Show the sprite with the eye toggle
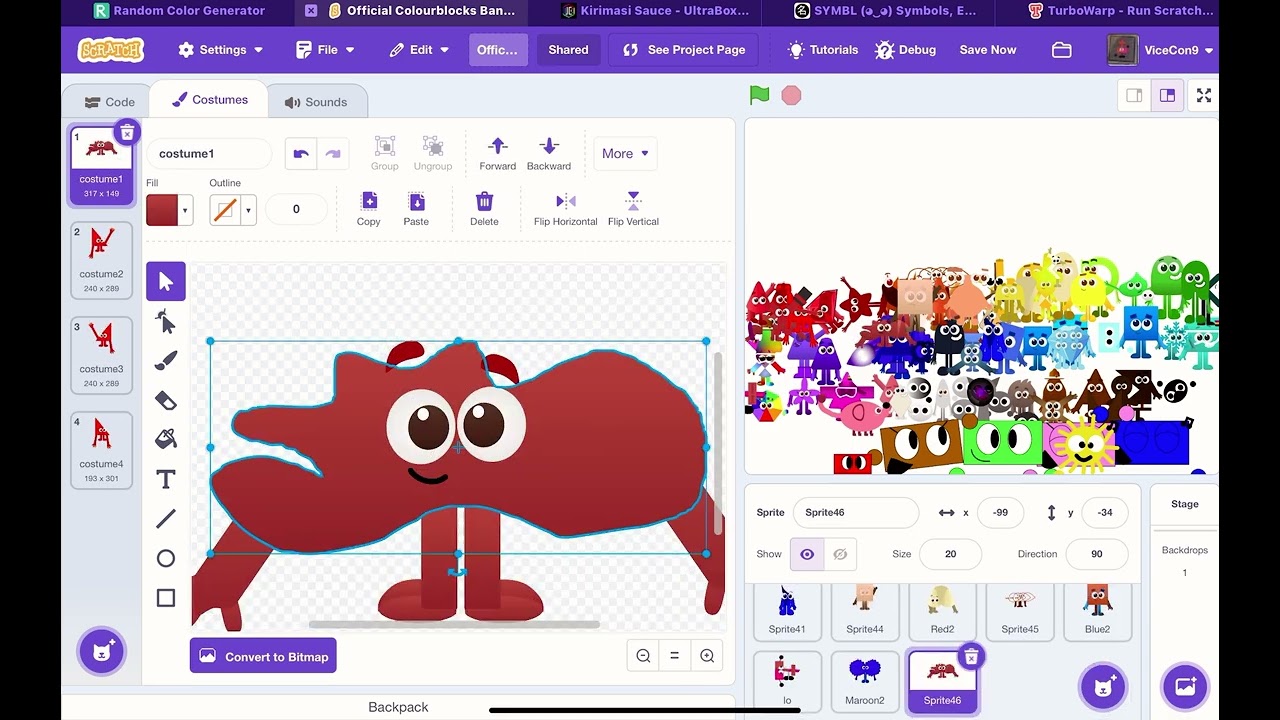The height and width of the screenshot is (720, 1280). pos(807,554)
